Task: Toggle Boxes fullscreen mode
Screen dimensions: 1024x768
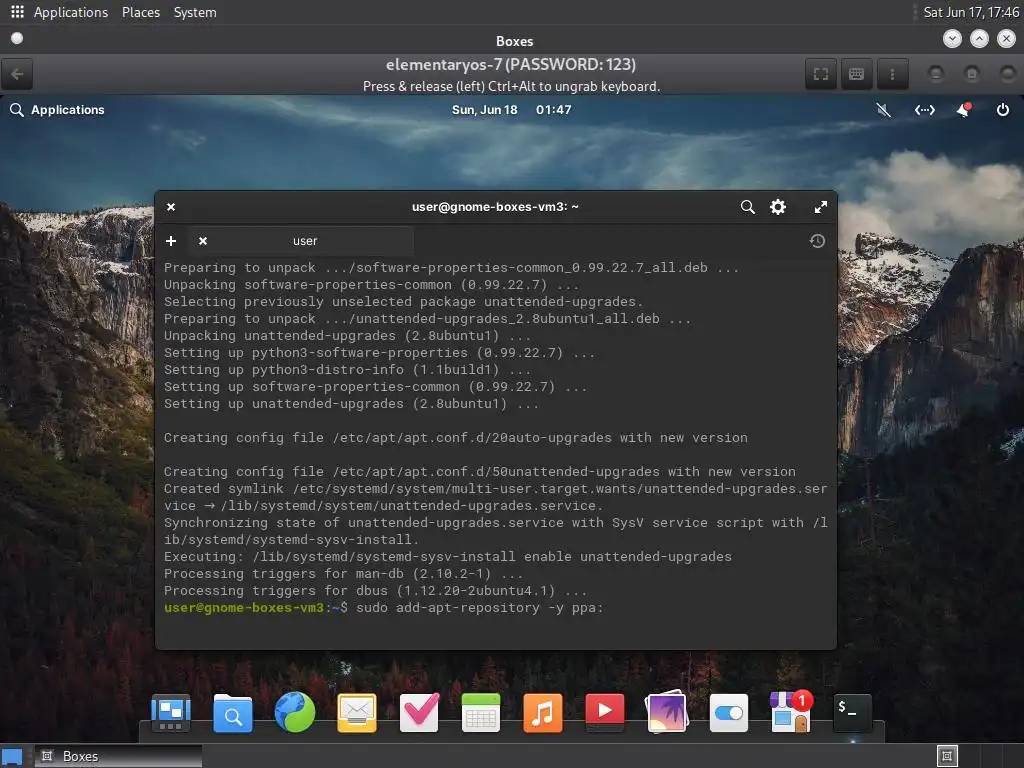Action: [x=821, y=74]
